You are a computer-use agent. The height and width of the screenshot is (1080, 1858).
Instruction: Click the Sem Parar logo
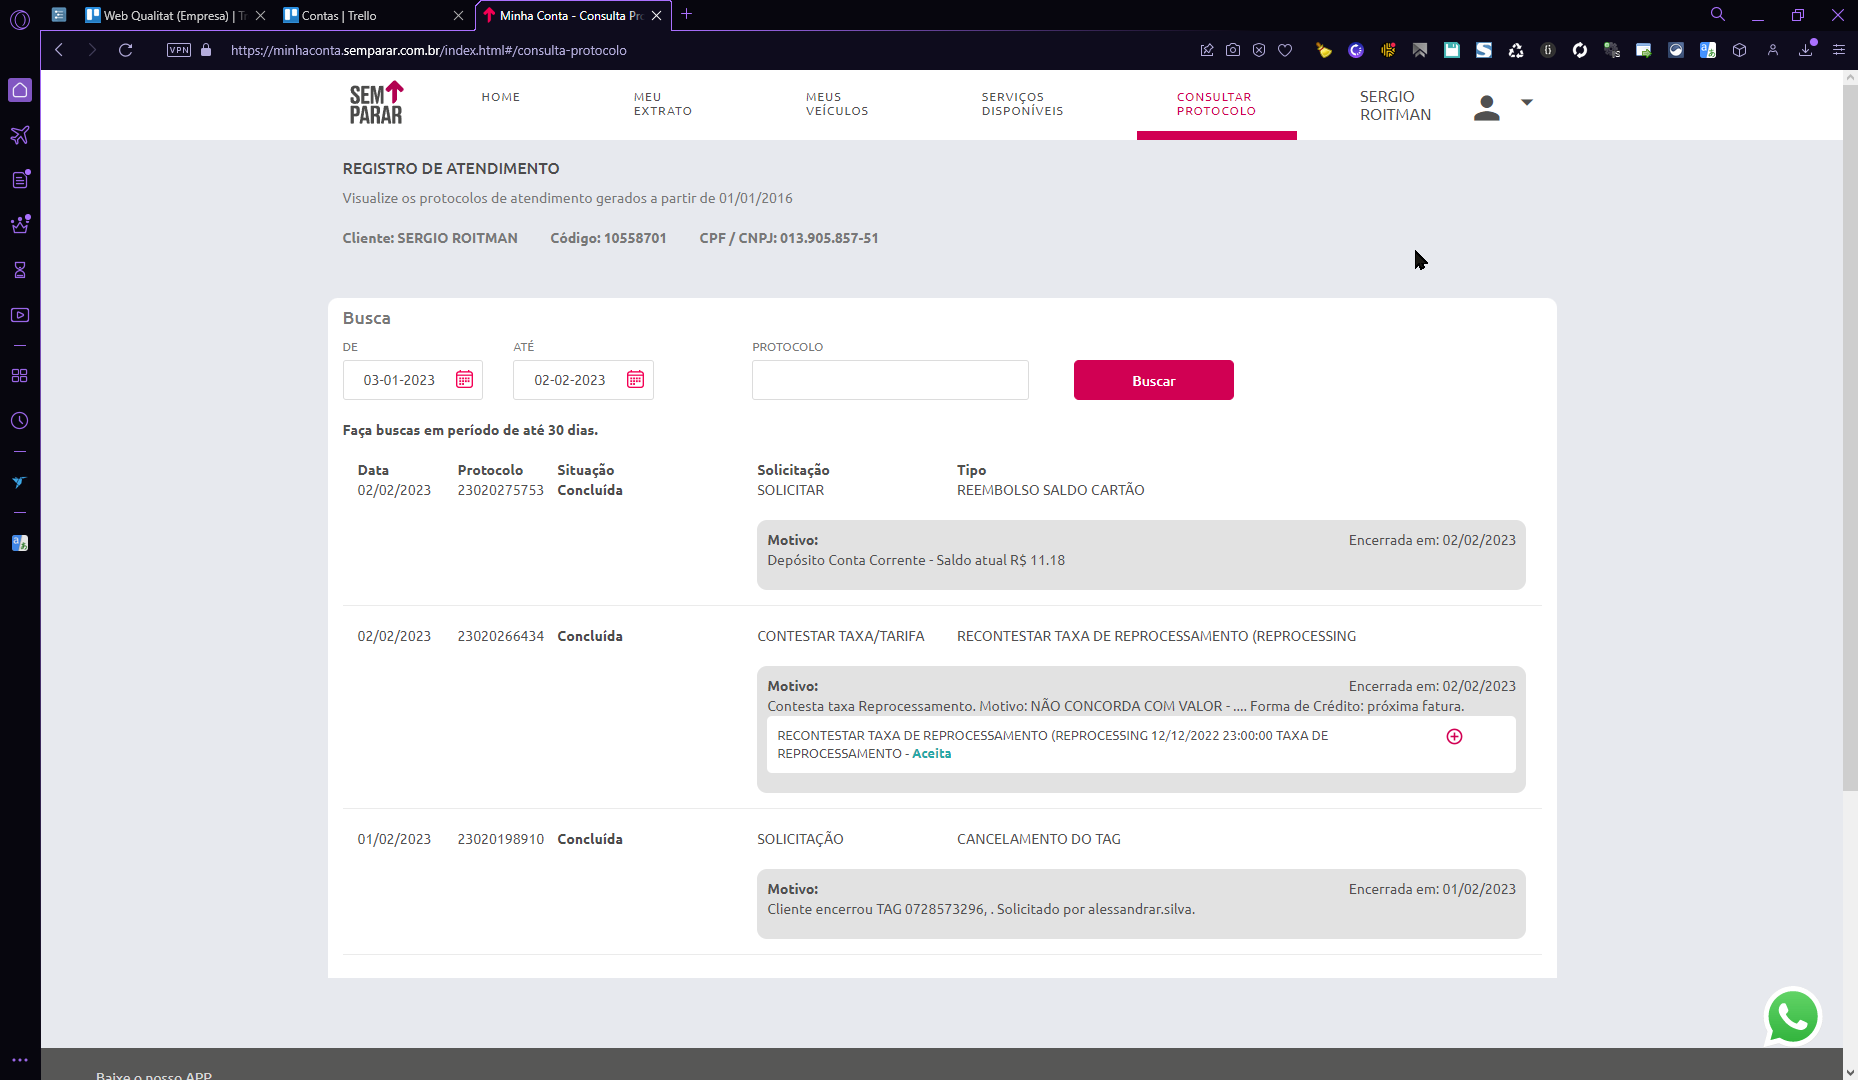(376, 103)
